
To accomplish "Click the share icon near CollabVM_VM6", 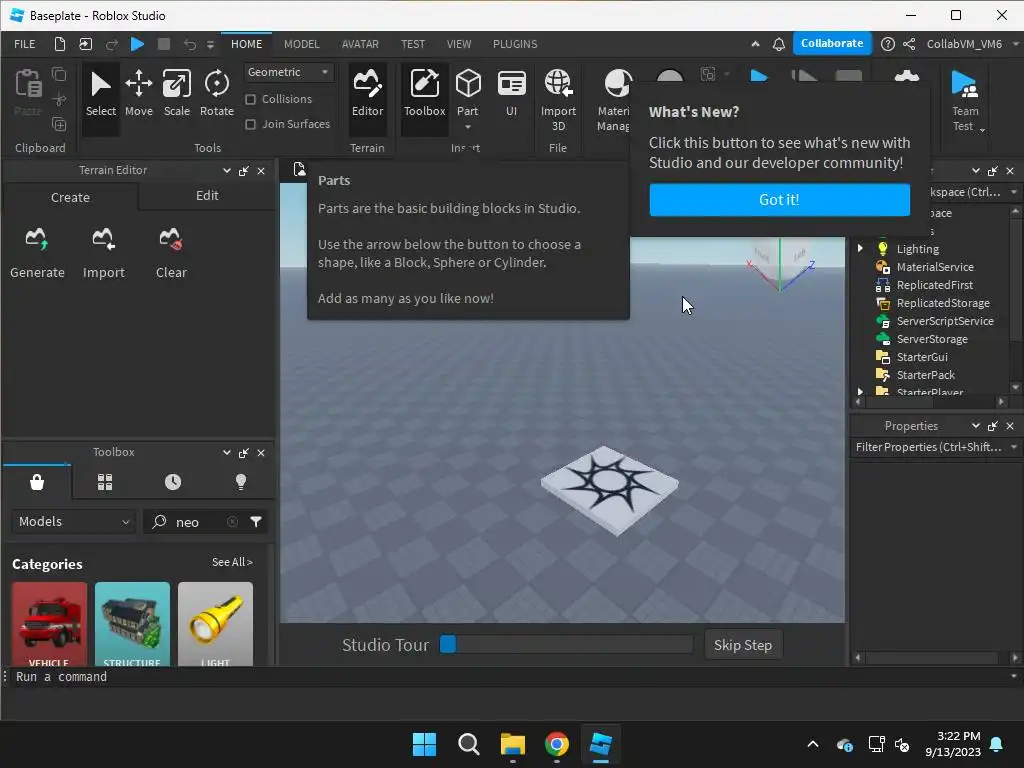I will pos(909,44).
